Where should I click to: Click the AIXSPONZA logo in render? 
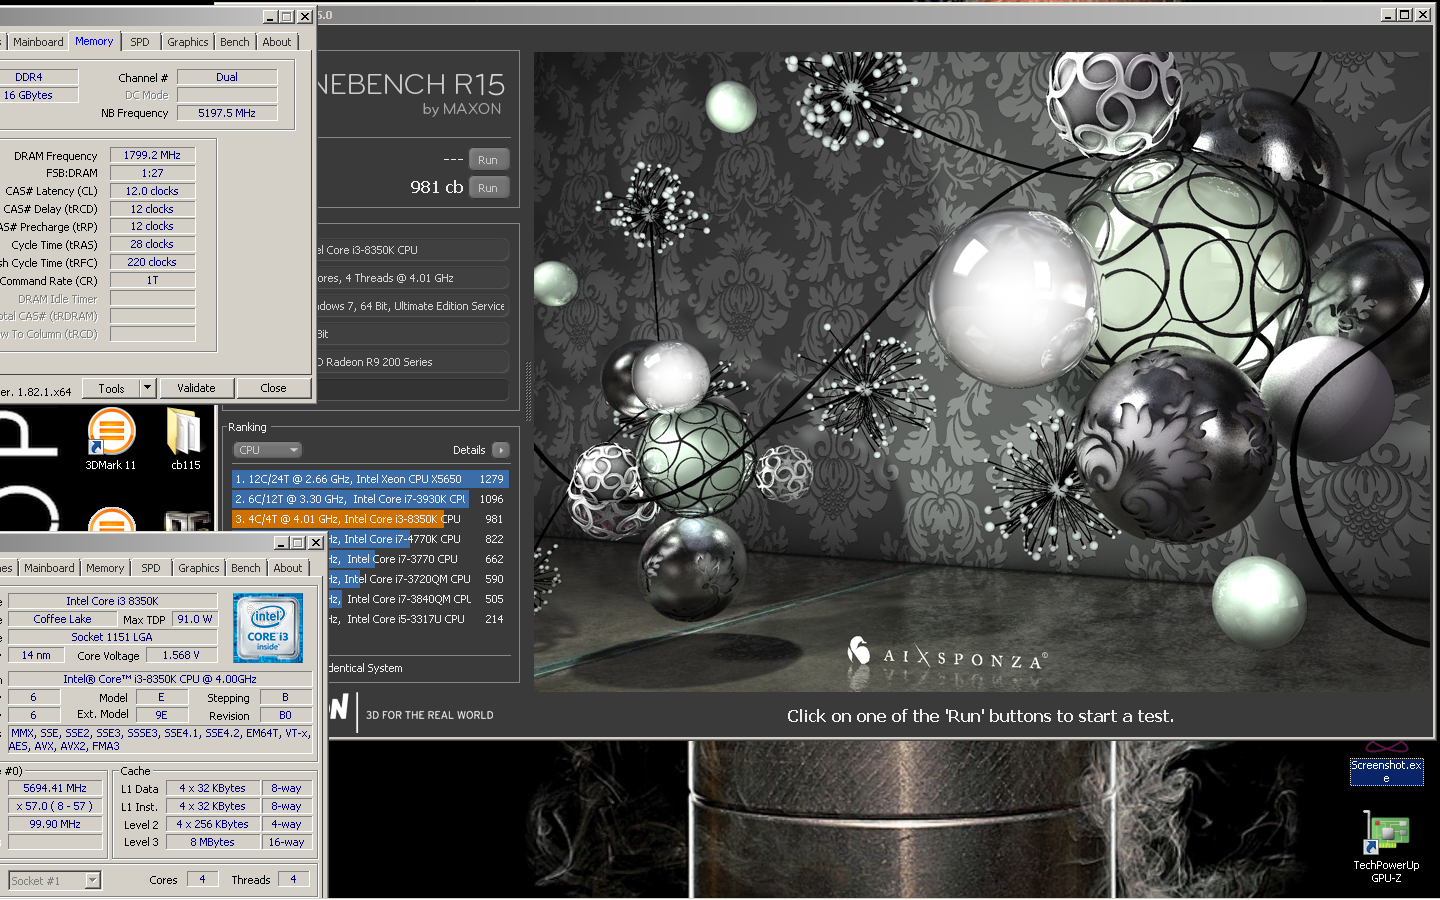946,655
